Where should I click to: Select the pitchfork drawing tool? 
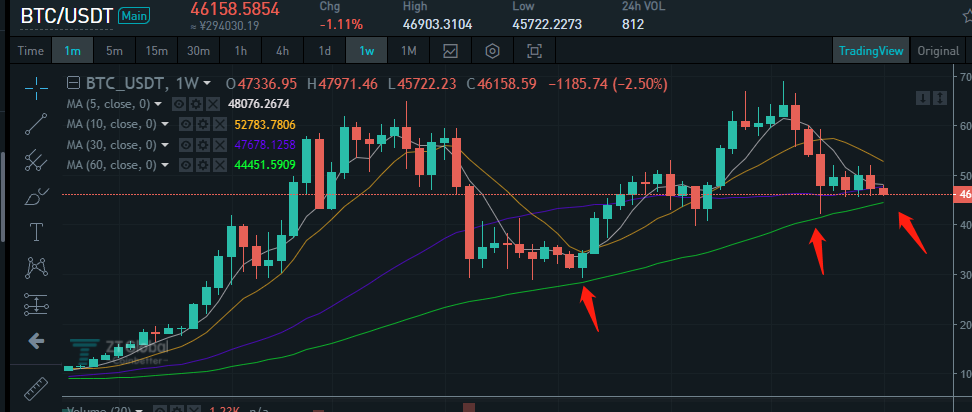pyautogui.click(x=36, y=161)
